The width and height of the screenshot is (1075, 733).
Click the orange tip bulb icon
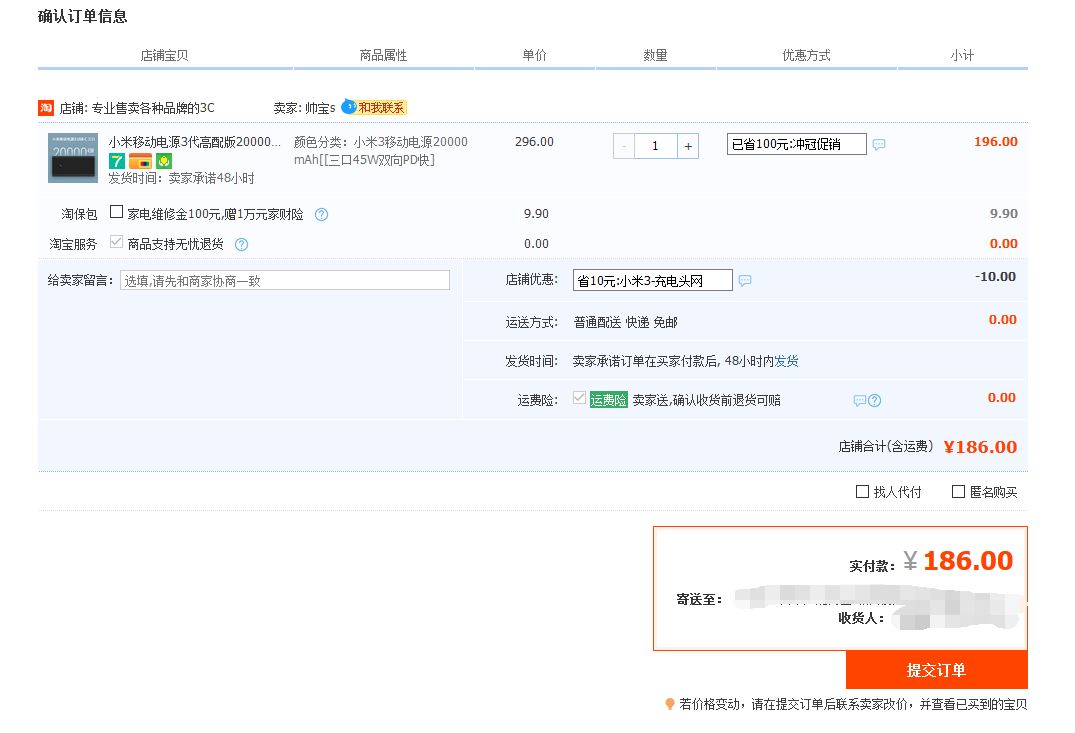[670, 704]
